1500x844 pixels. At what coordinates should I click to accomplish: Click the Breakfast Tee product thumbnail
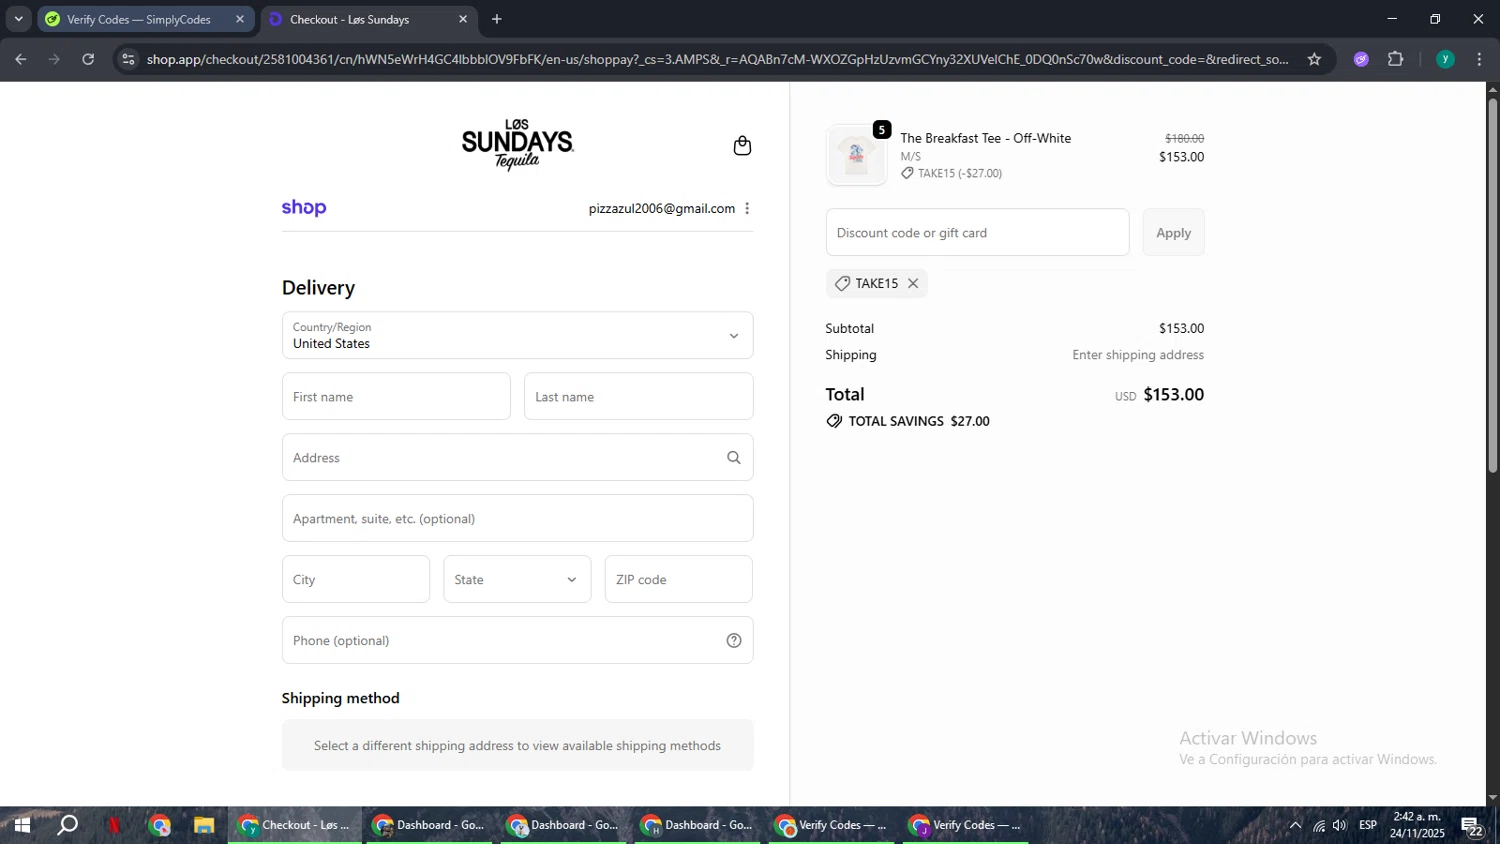click(x=856, y=155)
